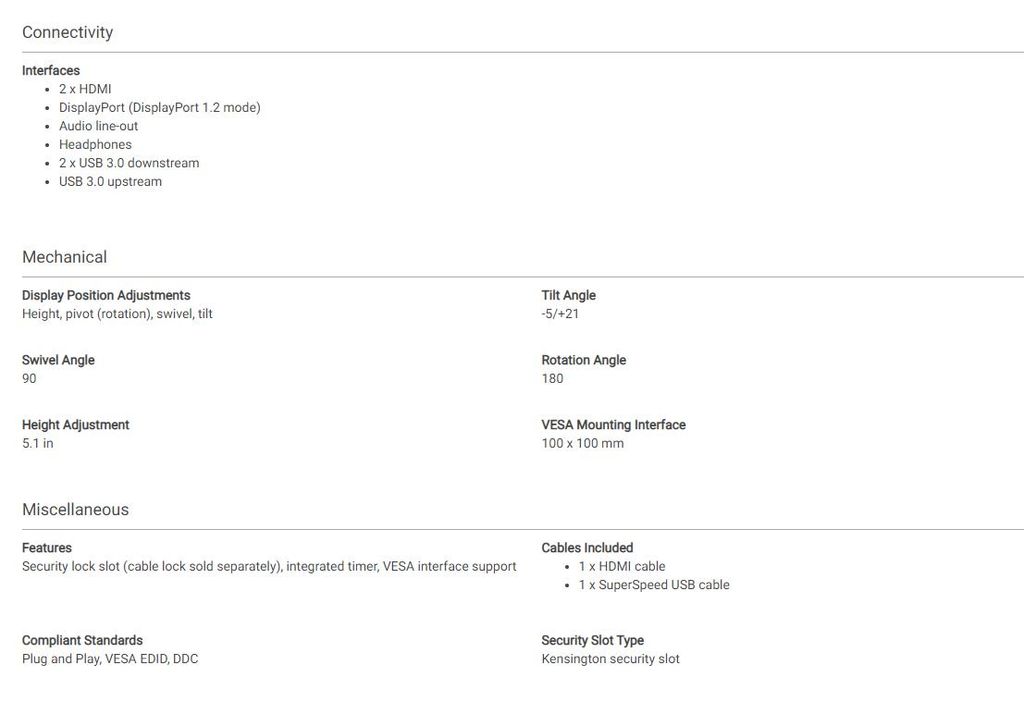The height and width of the screenshot is (701, 1024).
Task: Click the VESA Mounting Interface label
Action: pos(613,425)
